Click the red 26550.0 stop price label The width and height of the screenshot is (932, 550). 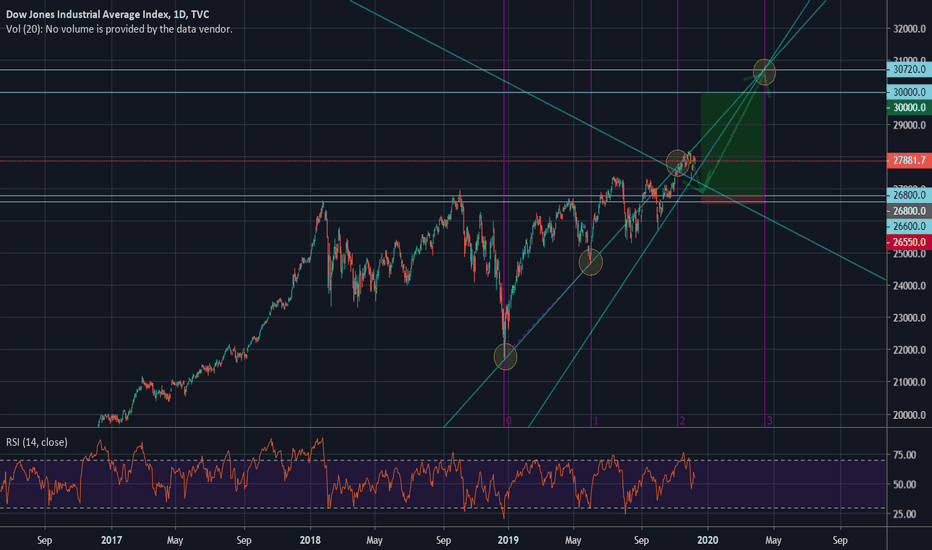[x=909, y=242]
